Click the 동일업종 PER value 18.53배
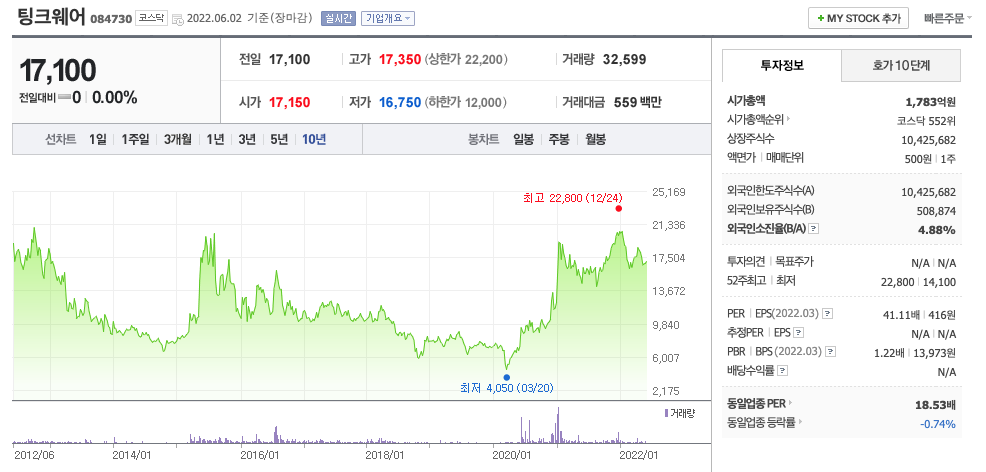 click(935, 404)
